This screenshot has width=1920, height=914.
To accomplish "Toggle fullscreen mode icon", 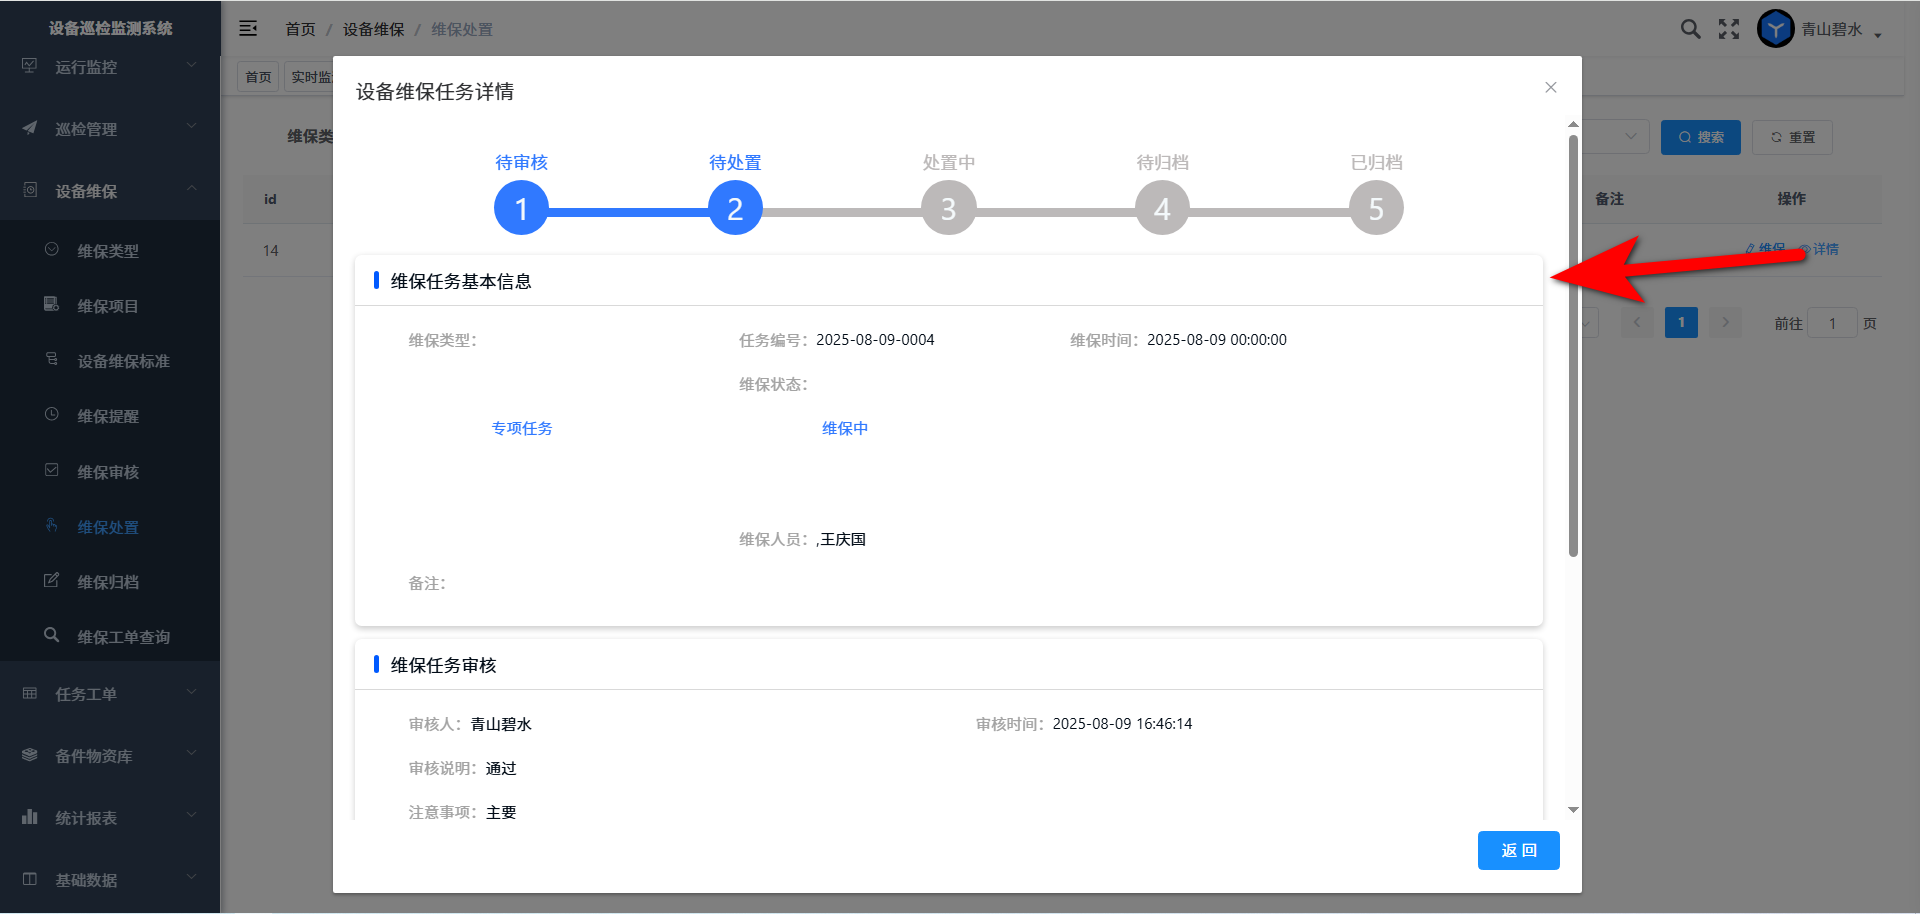I will point(1729,29).
